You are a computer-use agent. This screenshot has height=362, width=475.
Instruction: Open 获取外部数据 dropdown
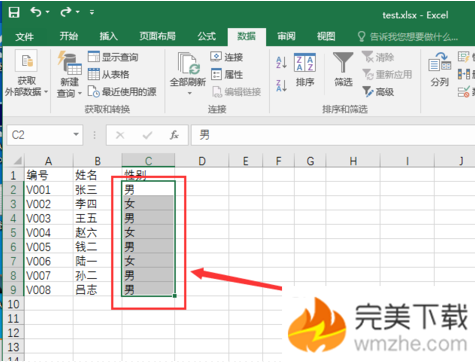pos(26,73)
